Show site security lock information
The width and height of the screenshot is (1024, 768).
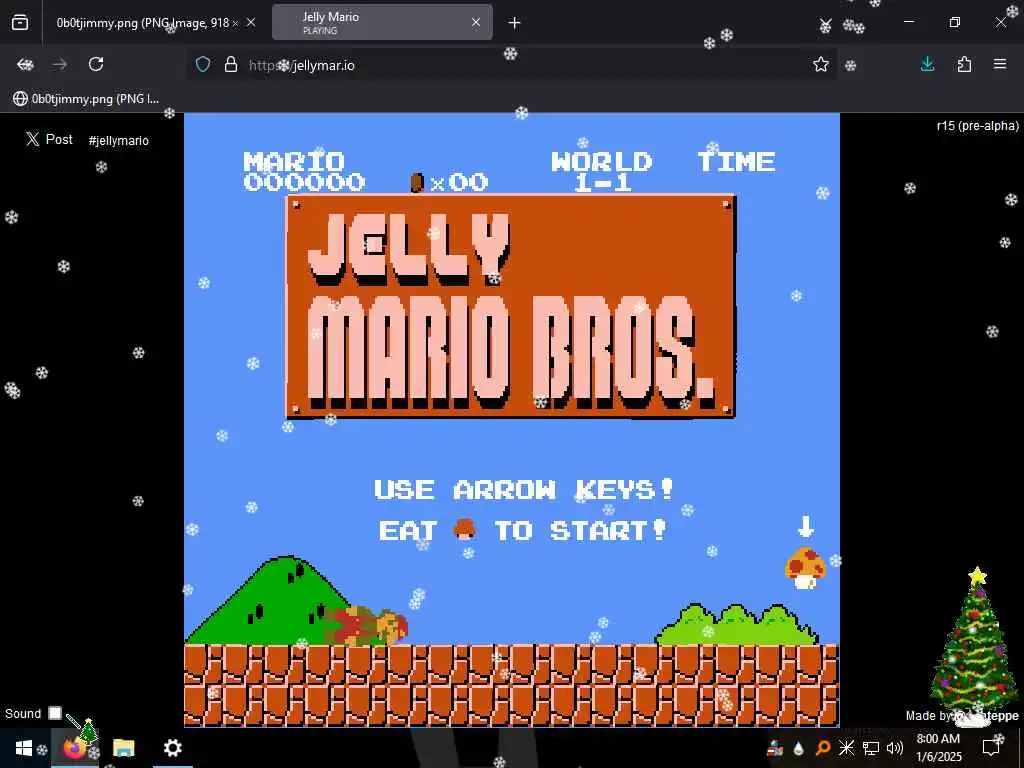point(231,65)
